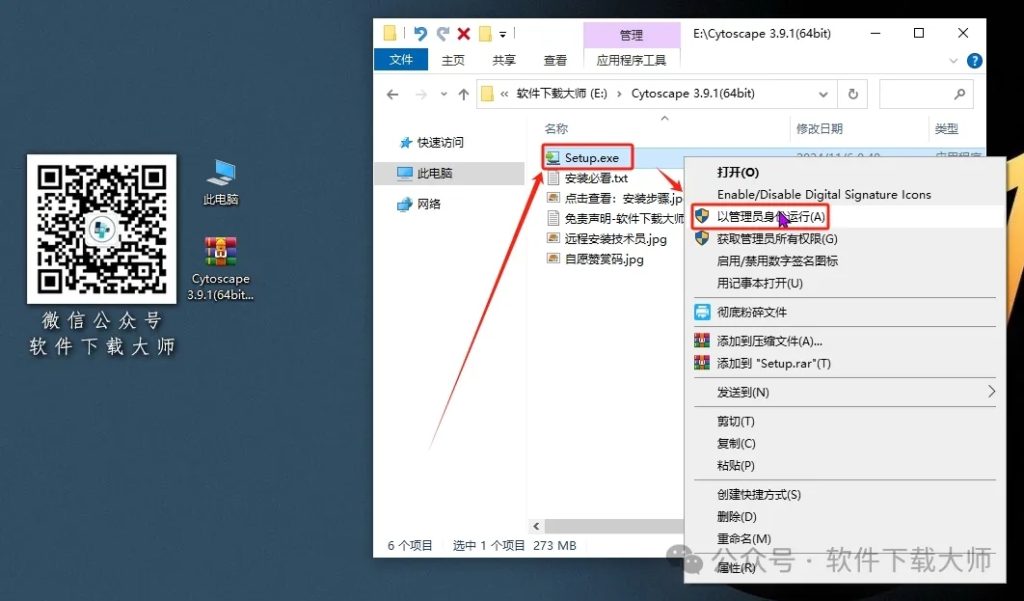This screenshot has width=1024, height=601.
Task: Open the recent locations dropdown beside back button
Action: tap(444, 93)
